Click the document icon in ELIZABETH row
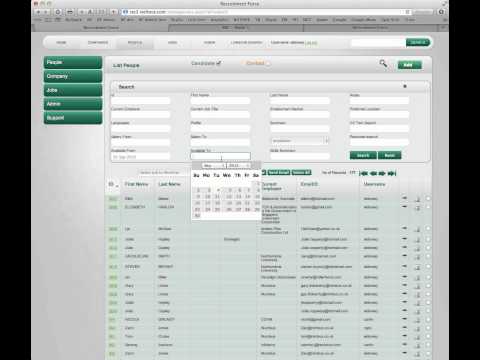The width and height of the screenshot is (480, 360). pos(417,208)
